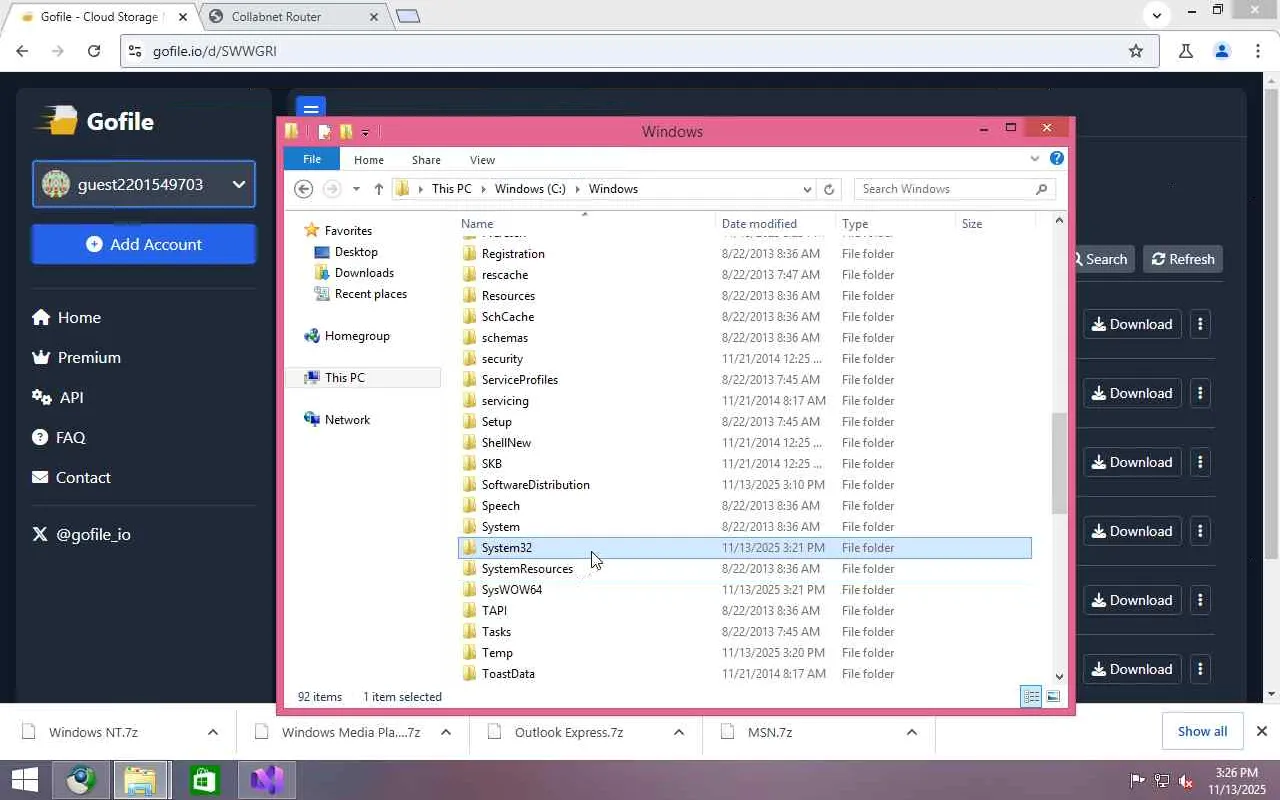Open File Explorer from the taskbar
Viewport: 1280px width, 800px height.
(140, 780)
